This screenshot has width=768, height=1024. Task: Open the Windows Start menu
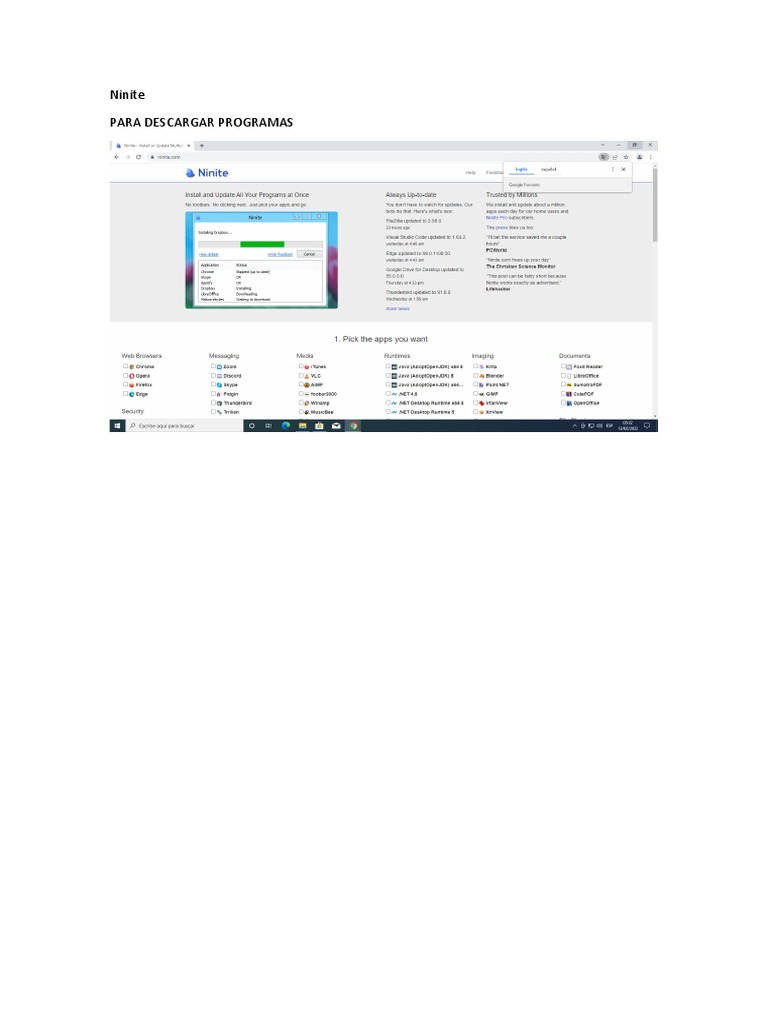click(x=118, y=426)
